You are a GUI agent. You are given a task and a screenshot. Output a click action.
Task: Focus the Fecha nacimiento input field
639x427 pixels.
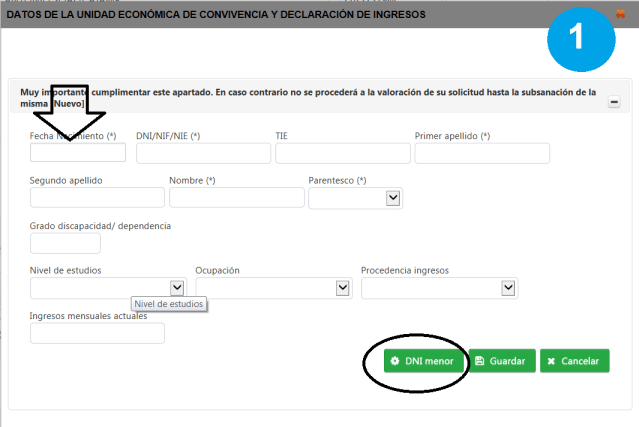78,153
